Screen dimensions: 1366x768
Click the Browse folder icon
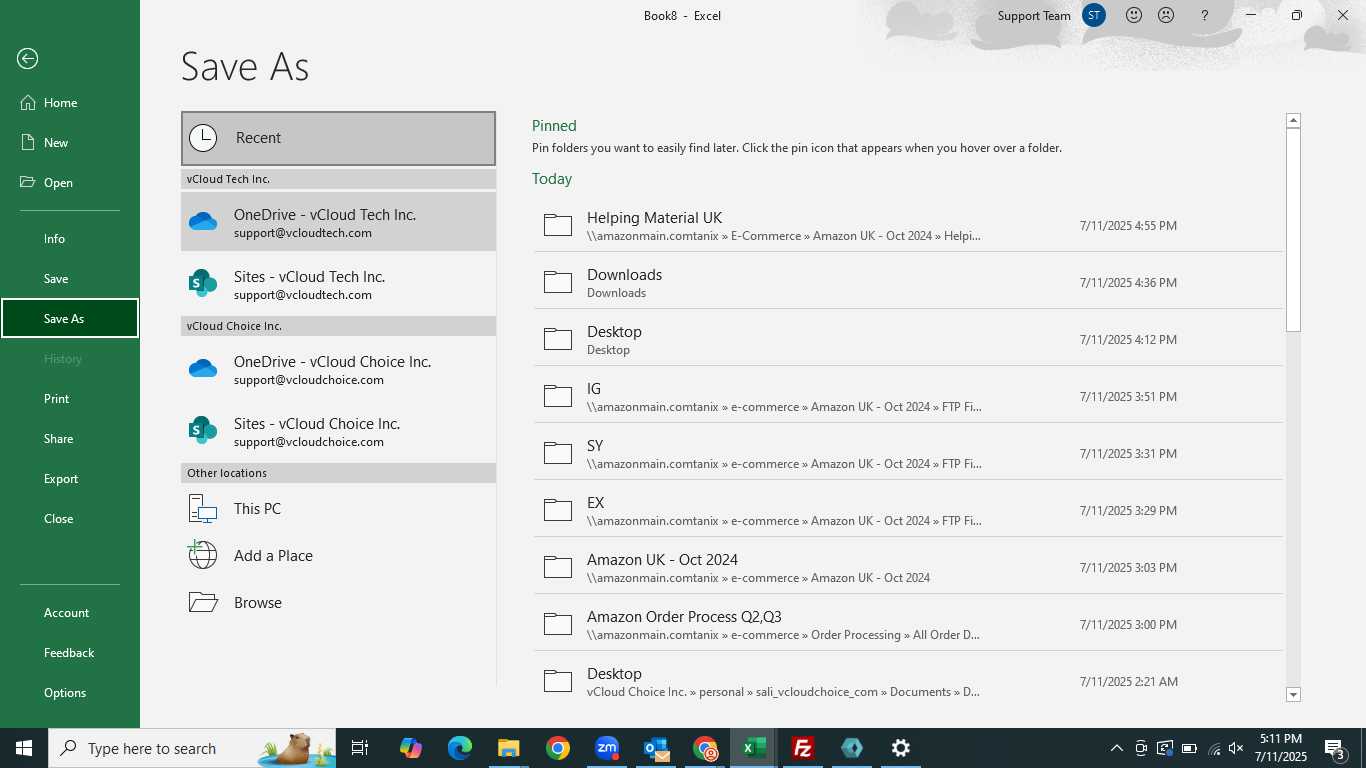tap(203, 602)
